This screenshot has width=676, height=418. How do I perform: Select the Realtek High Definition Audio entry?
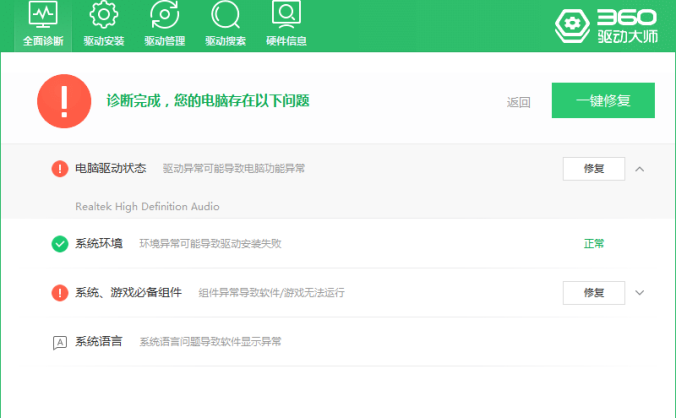pos(147,207)
